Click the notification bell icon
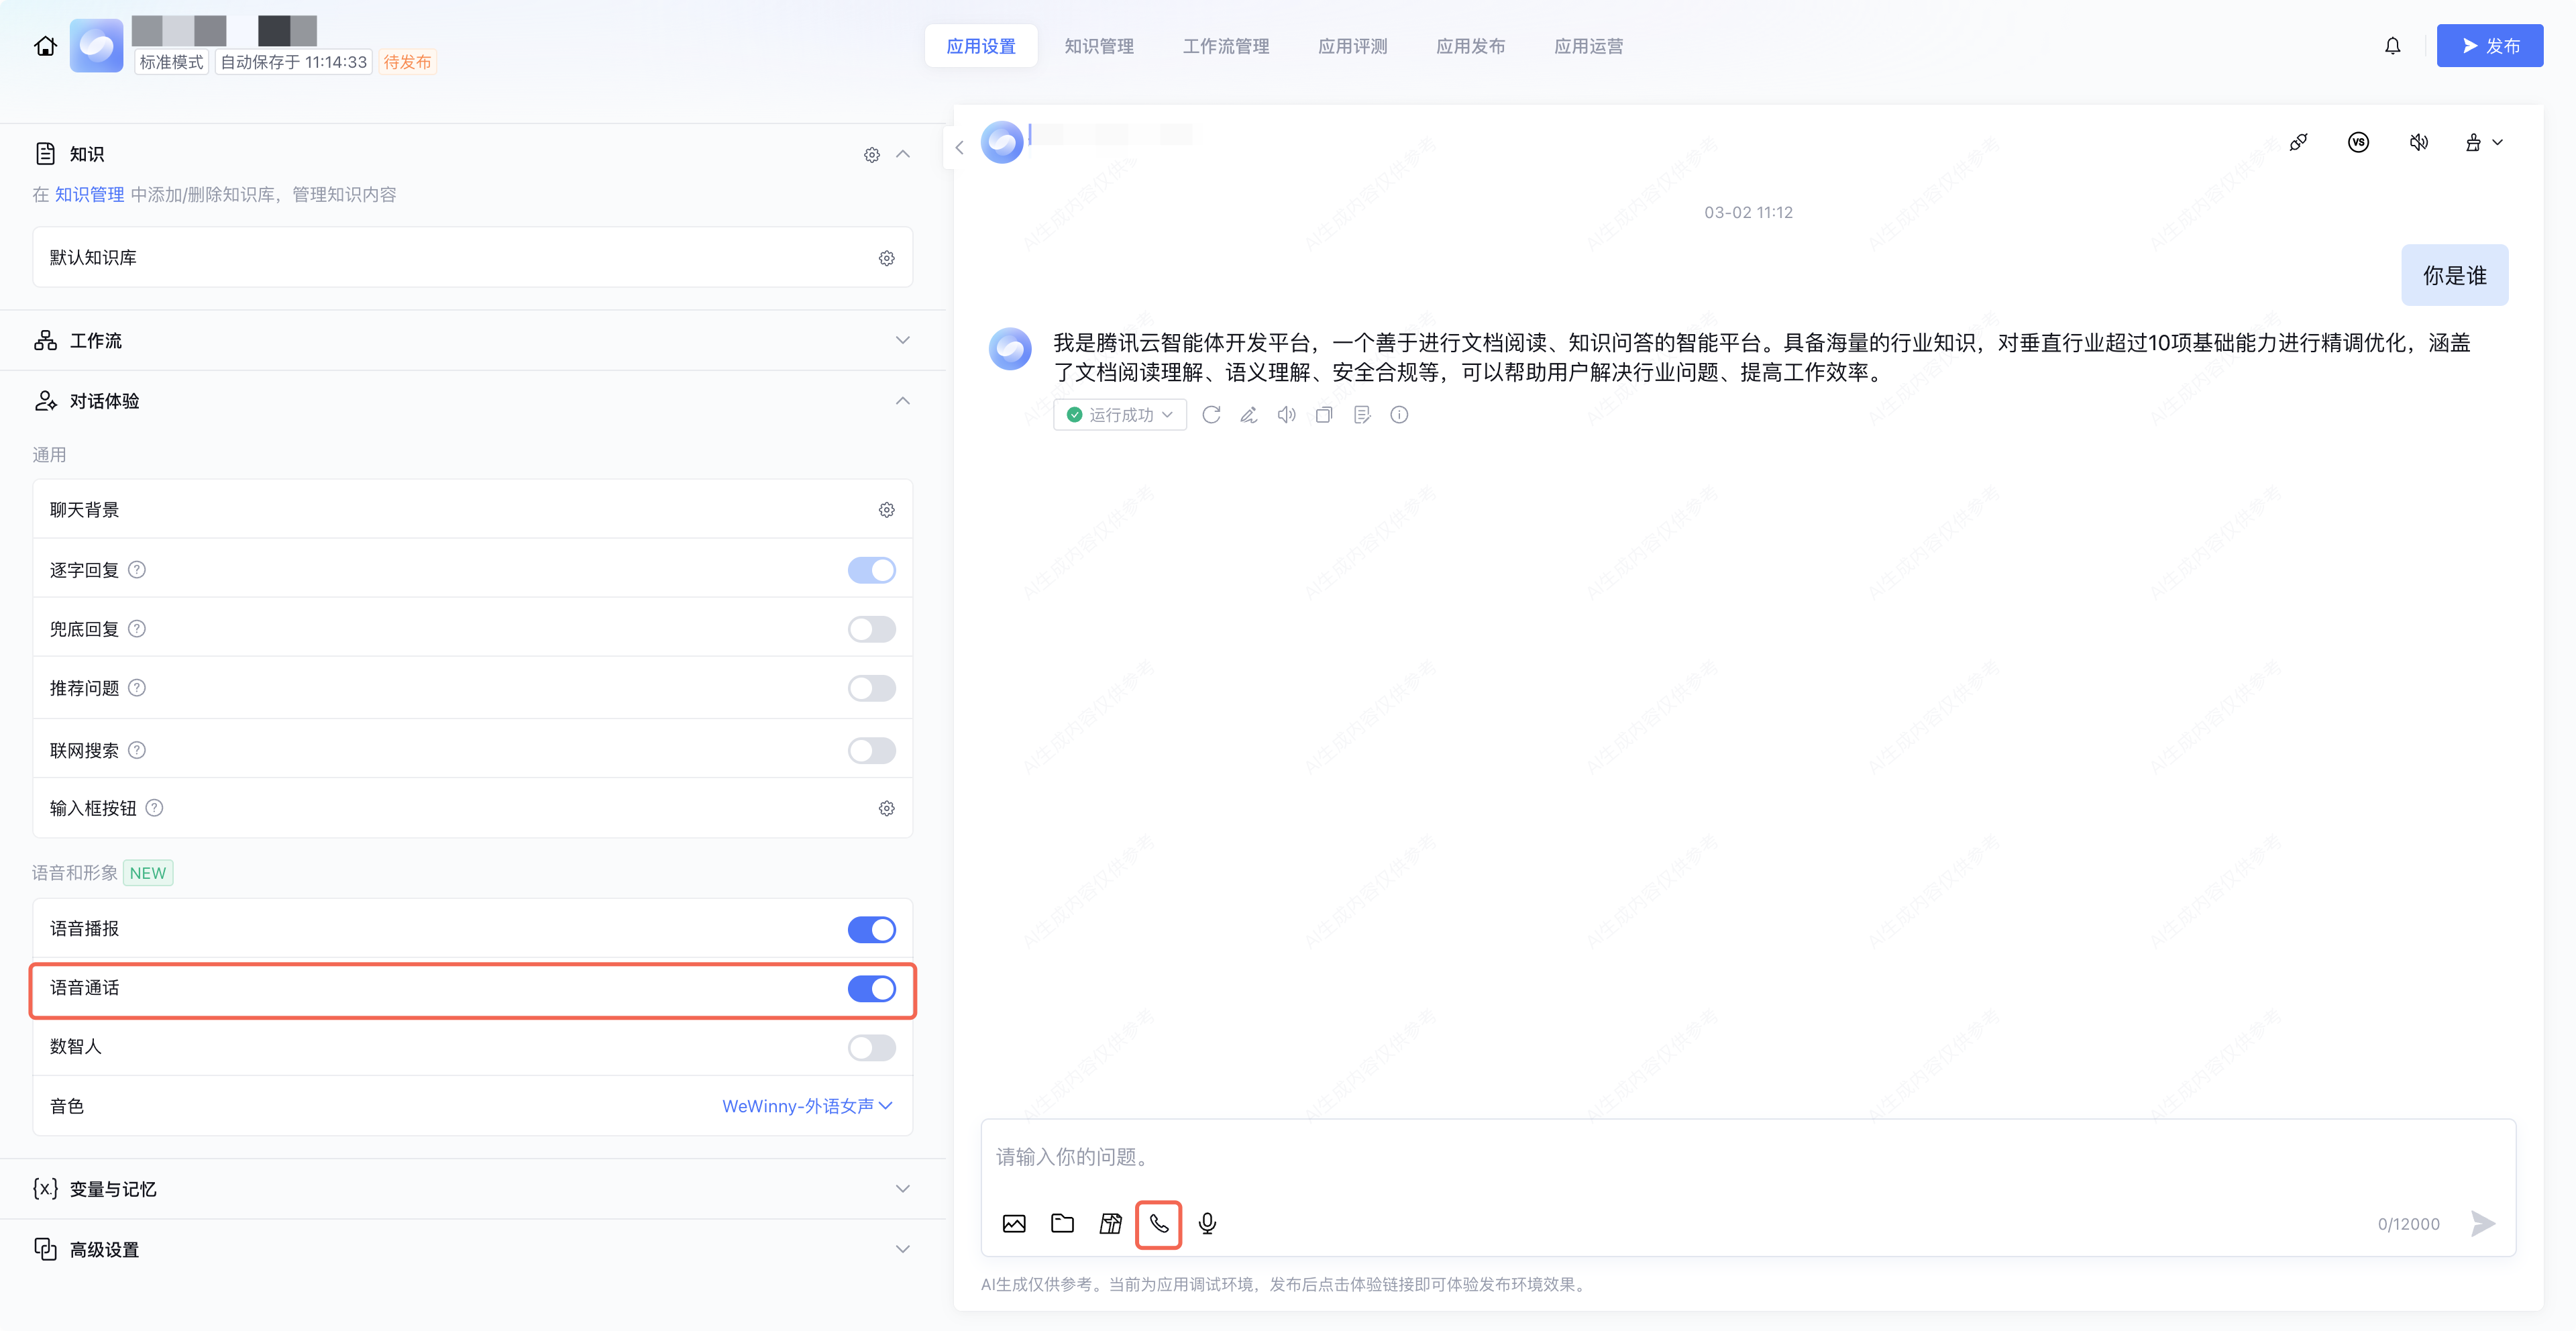The height and width of the screenshot is (1331, 2576). pos(2392,46)
